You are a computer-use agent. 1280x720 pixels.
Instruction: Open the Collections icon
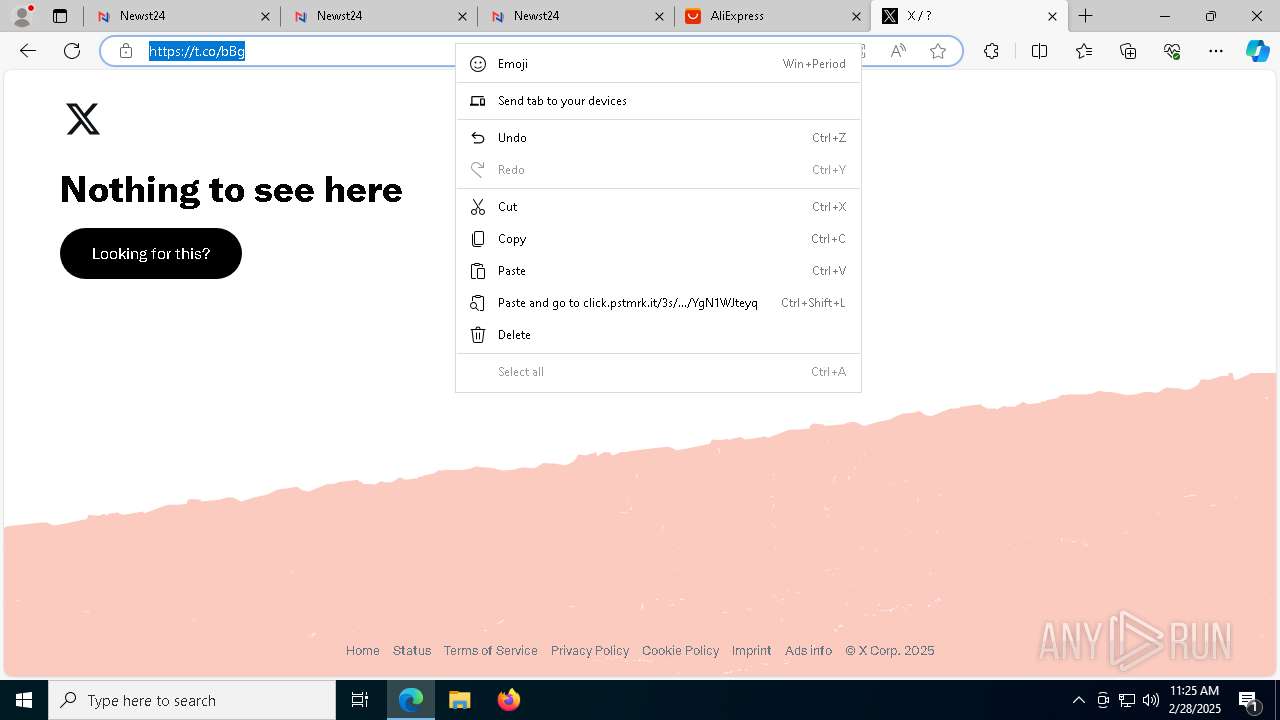click(x=1128, y=51)
